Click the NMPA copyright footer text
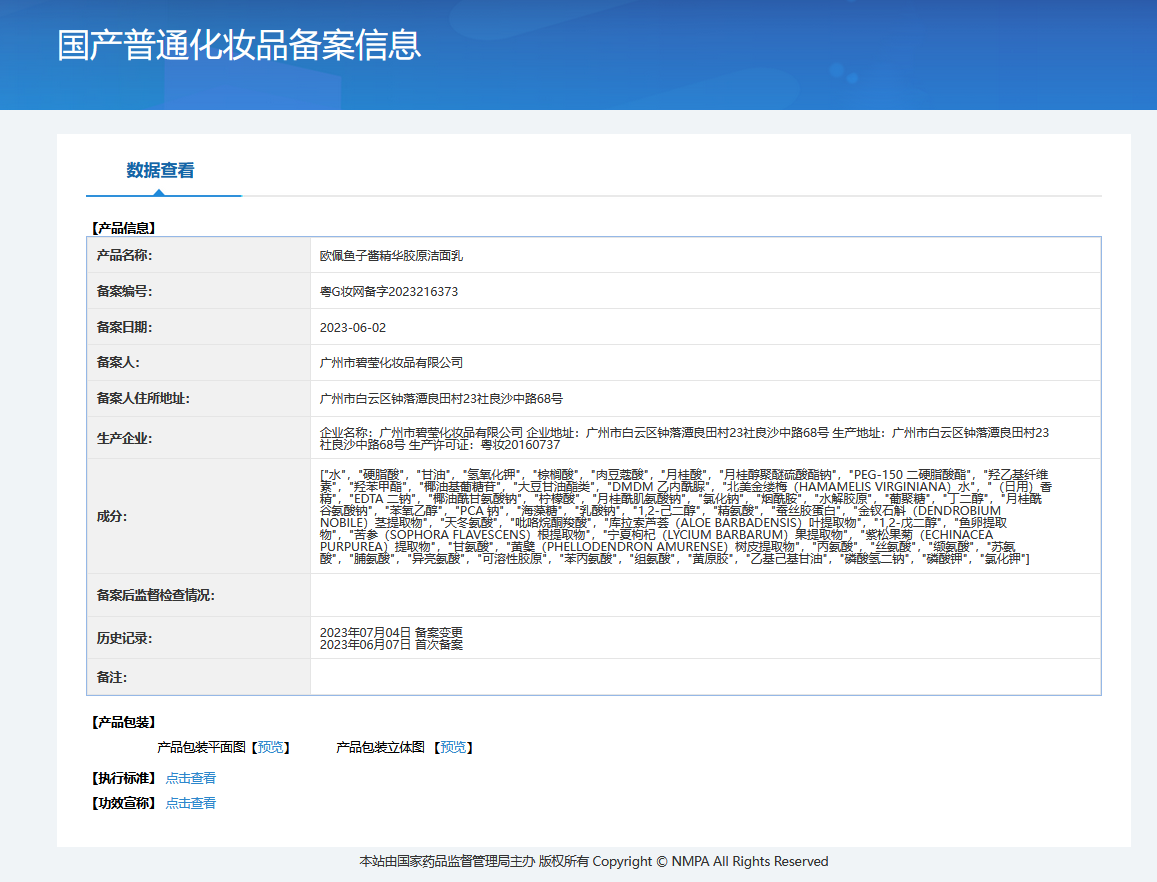The width and height of the screenshot is (1157, 882). pos(593,861)
